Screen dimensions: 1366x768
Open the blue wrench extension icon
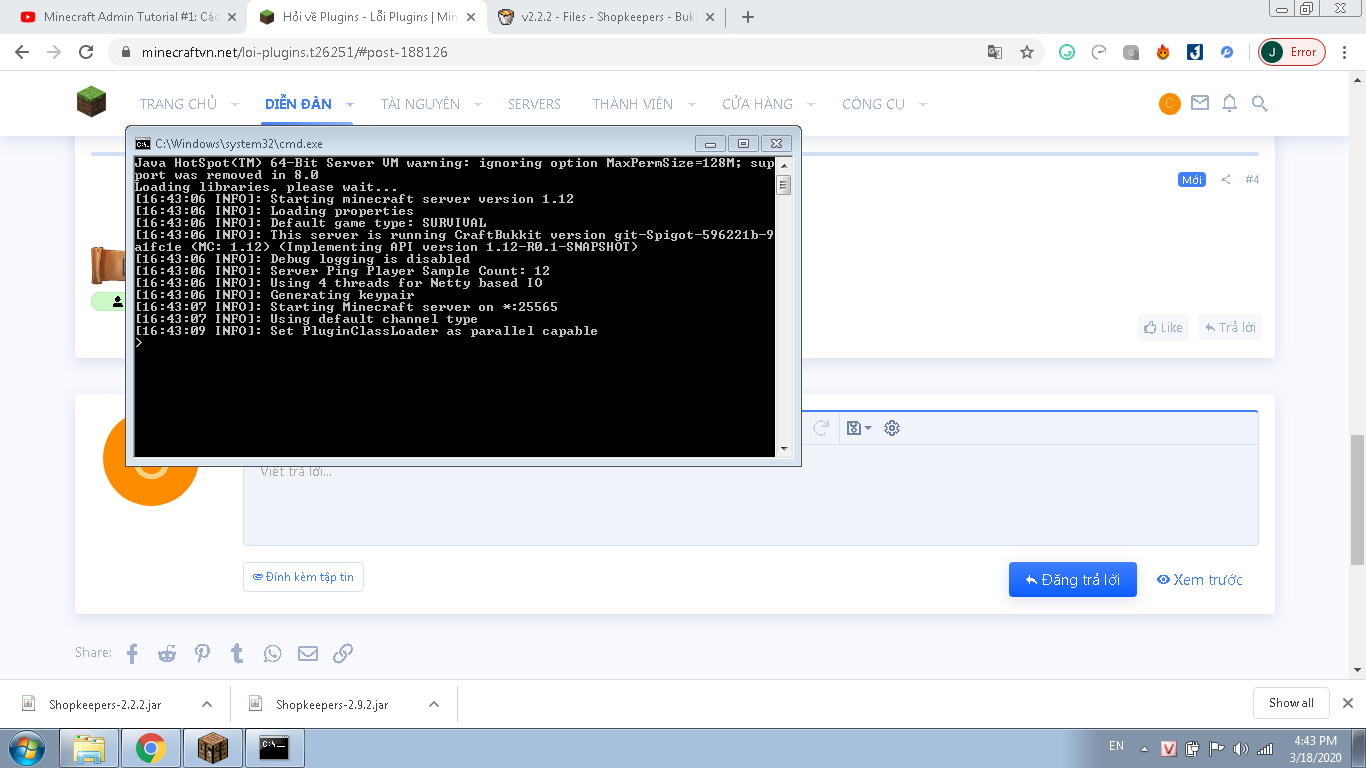(1227, 52)
